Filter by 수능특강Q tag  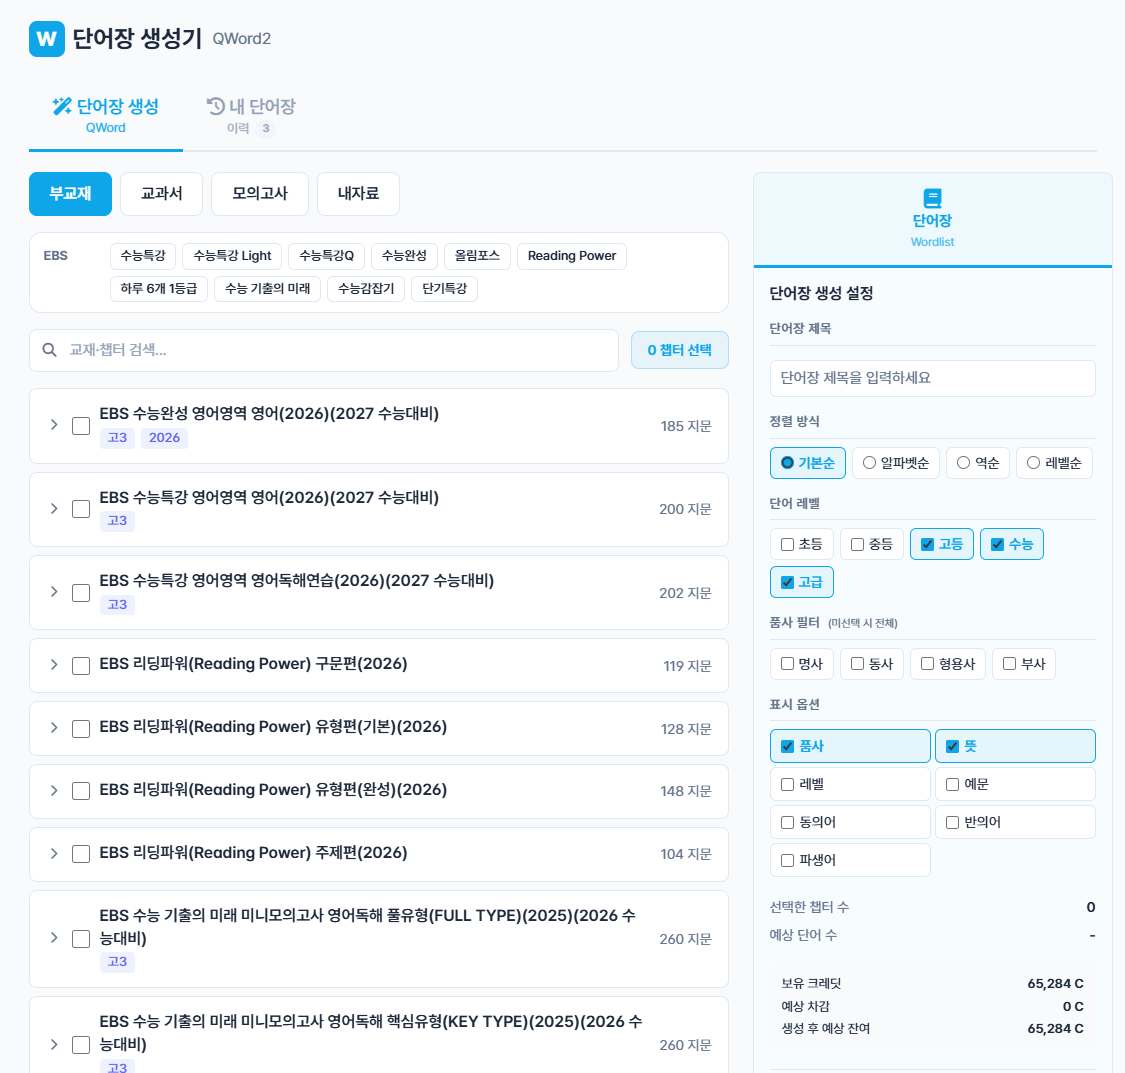pyautogui.click(x=326, y=256)
